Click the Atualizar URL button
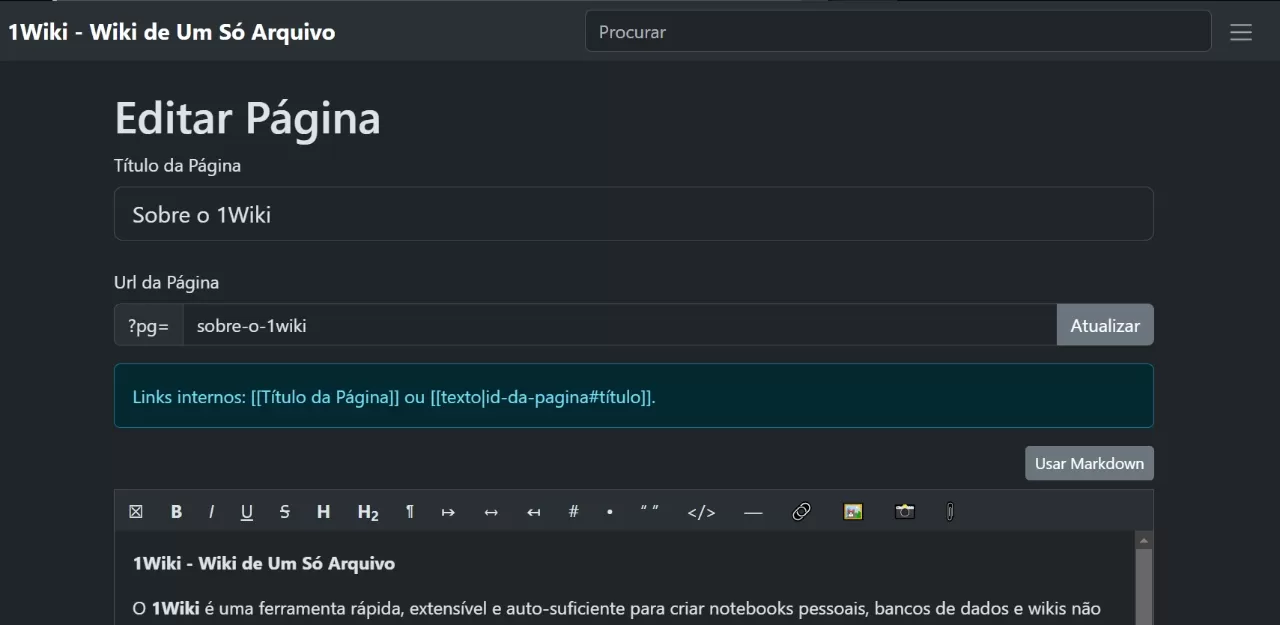The width and height of the screenshot is (1280, 625). tap(1105, 325)
